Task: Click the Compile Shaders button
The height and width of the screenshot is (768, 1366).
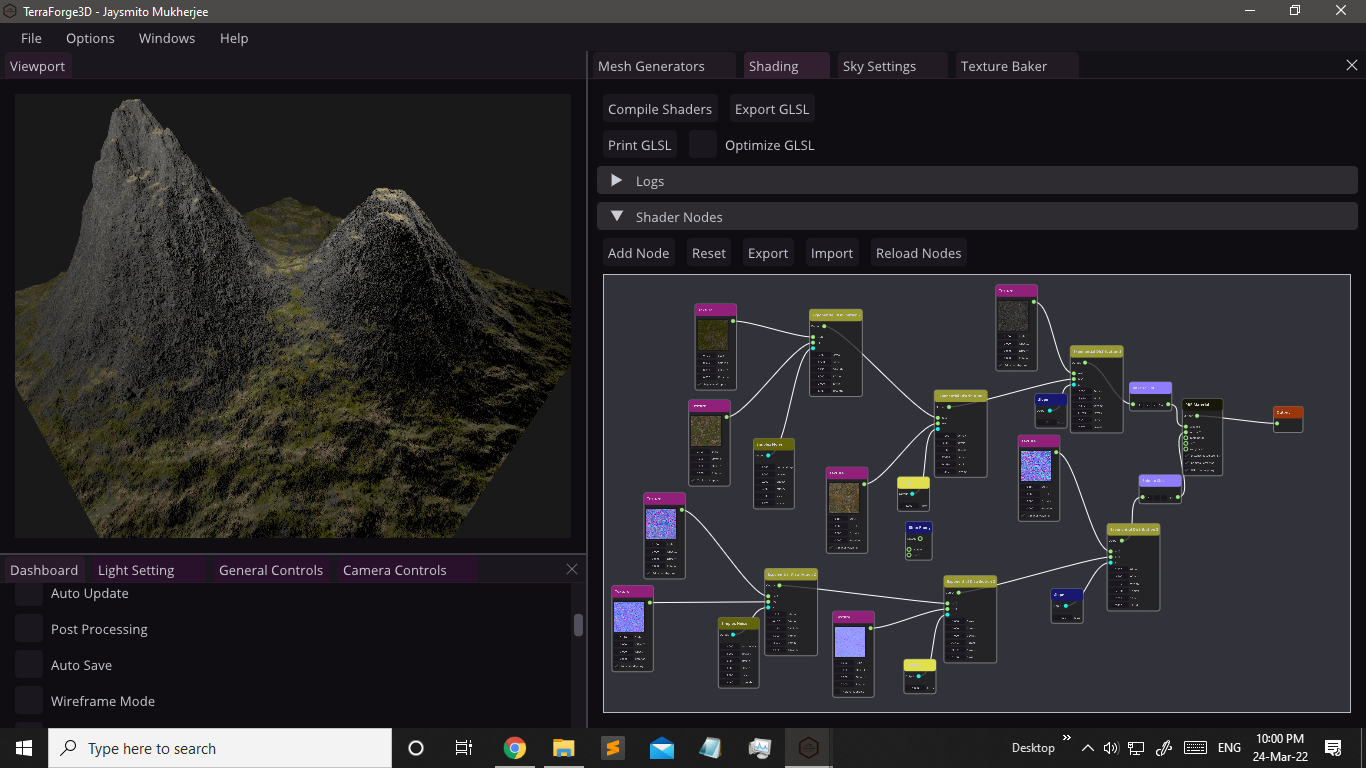Action: click(x=660, y=109)
